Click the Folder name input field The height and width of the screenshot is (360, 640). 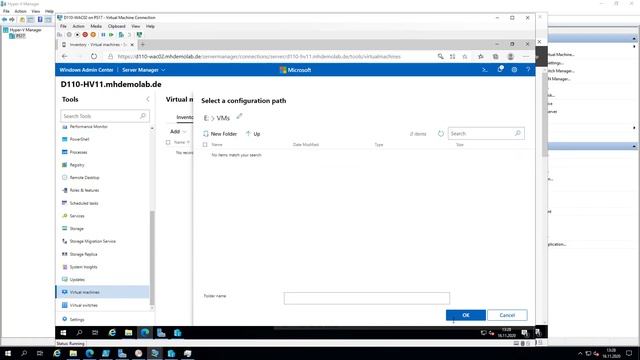[x=367, y=298]
